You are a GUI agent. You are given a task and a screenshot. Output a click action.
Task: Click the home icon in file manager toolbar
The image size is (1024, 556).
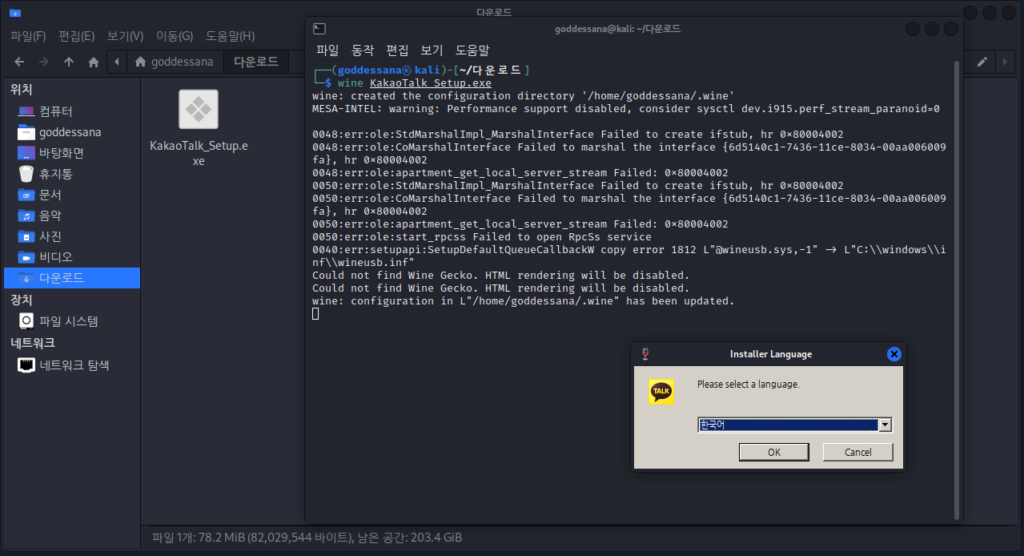93,62
